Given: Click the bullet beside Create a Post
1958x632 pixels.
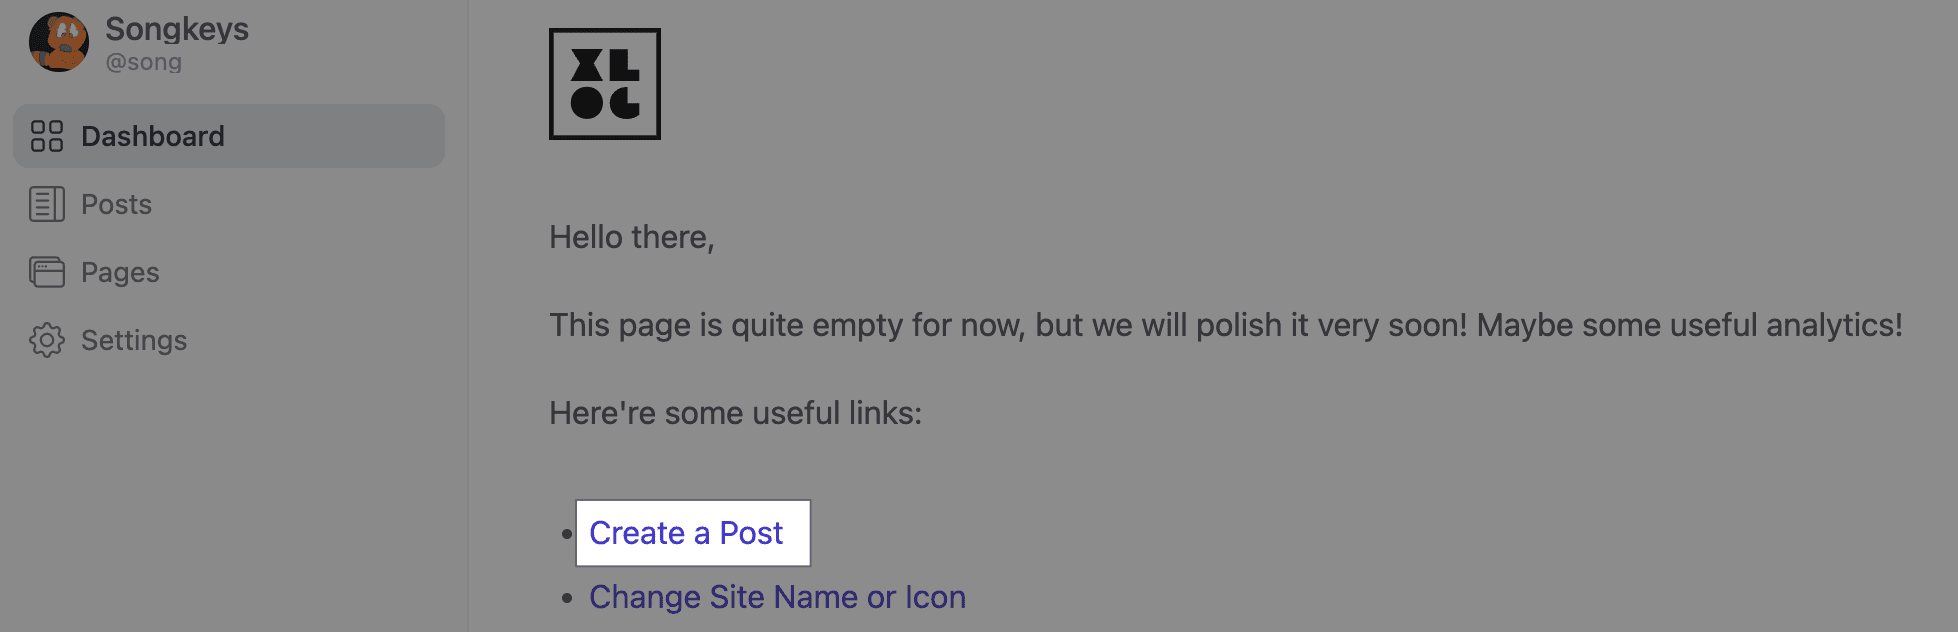Looking at the screenshot, I should [567, 534].
